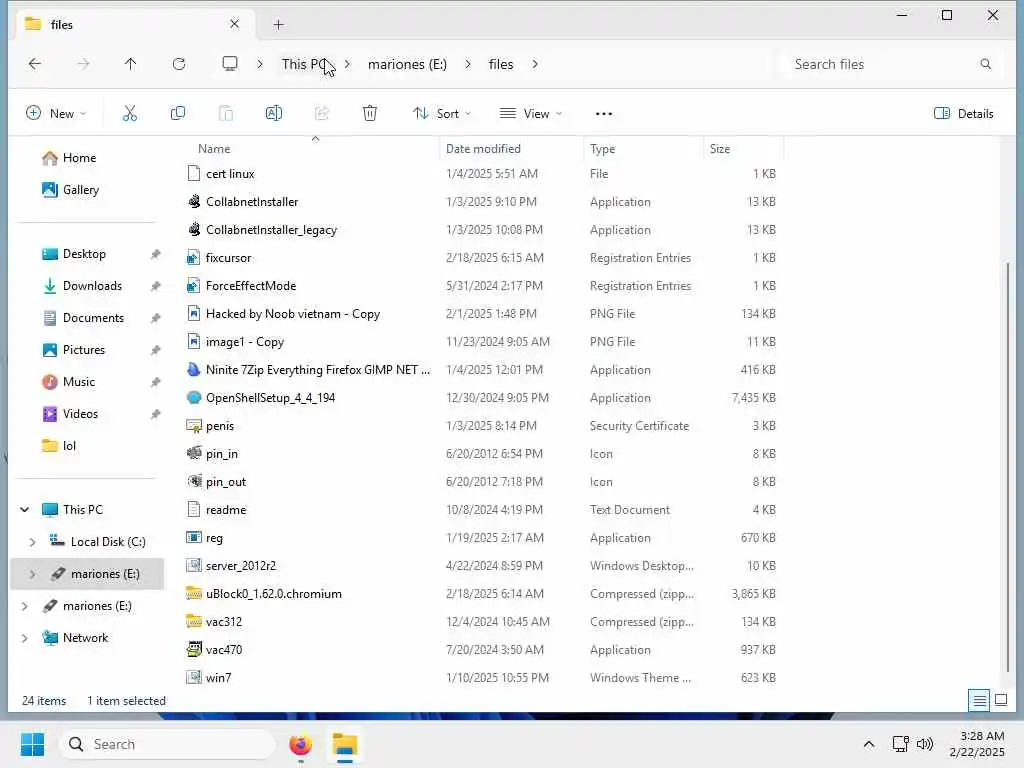This screenshot has height=768, width=1024.
Task: Switch to large icons view in status bar
Action: coord(1000,701)
